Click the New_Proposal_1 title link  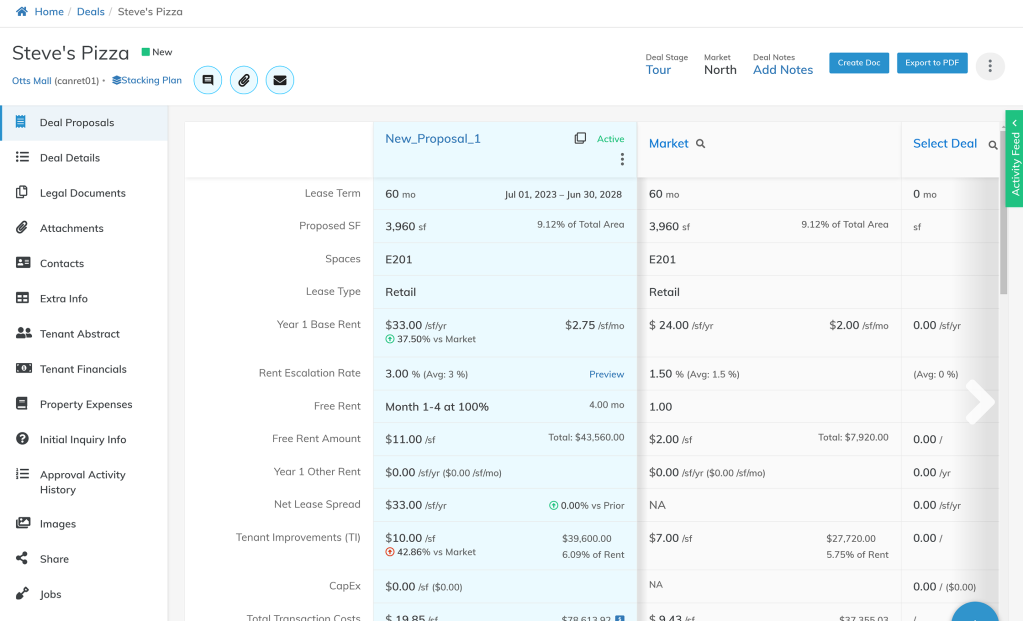[x=433, y=138]
